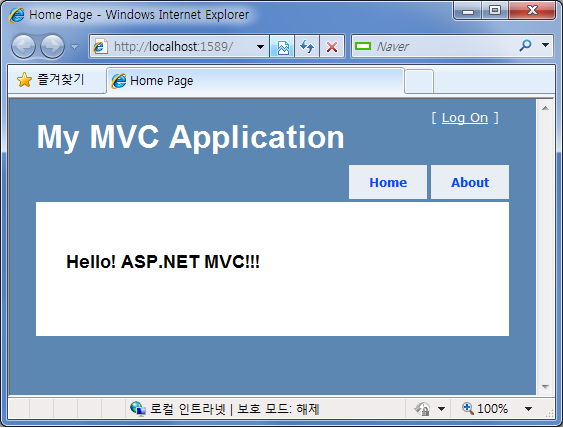Open the search provider dropdown arrow
The image size is (563, 428).
545,45
